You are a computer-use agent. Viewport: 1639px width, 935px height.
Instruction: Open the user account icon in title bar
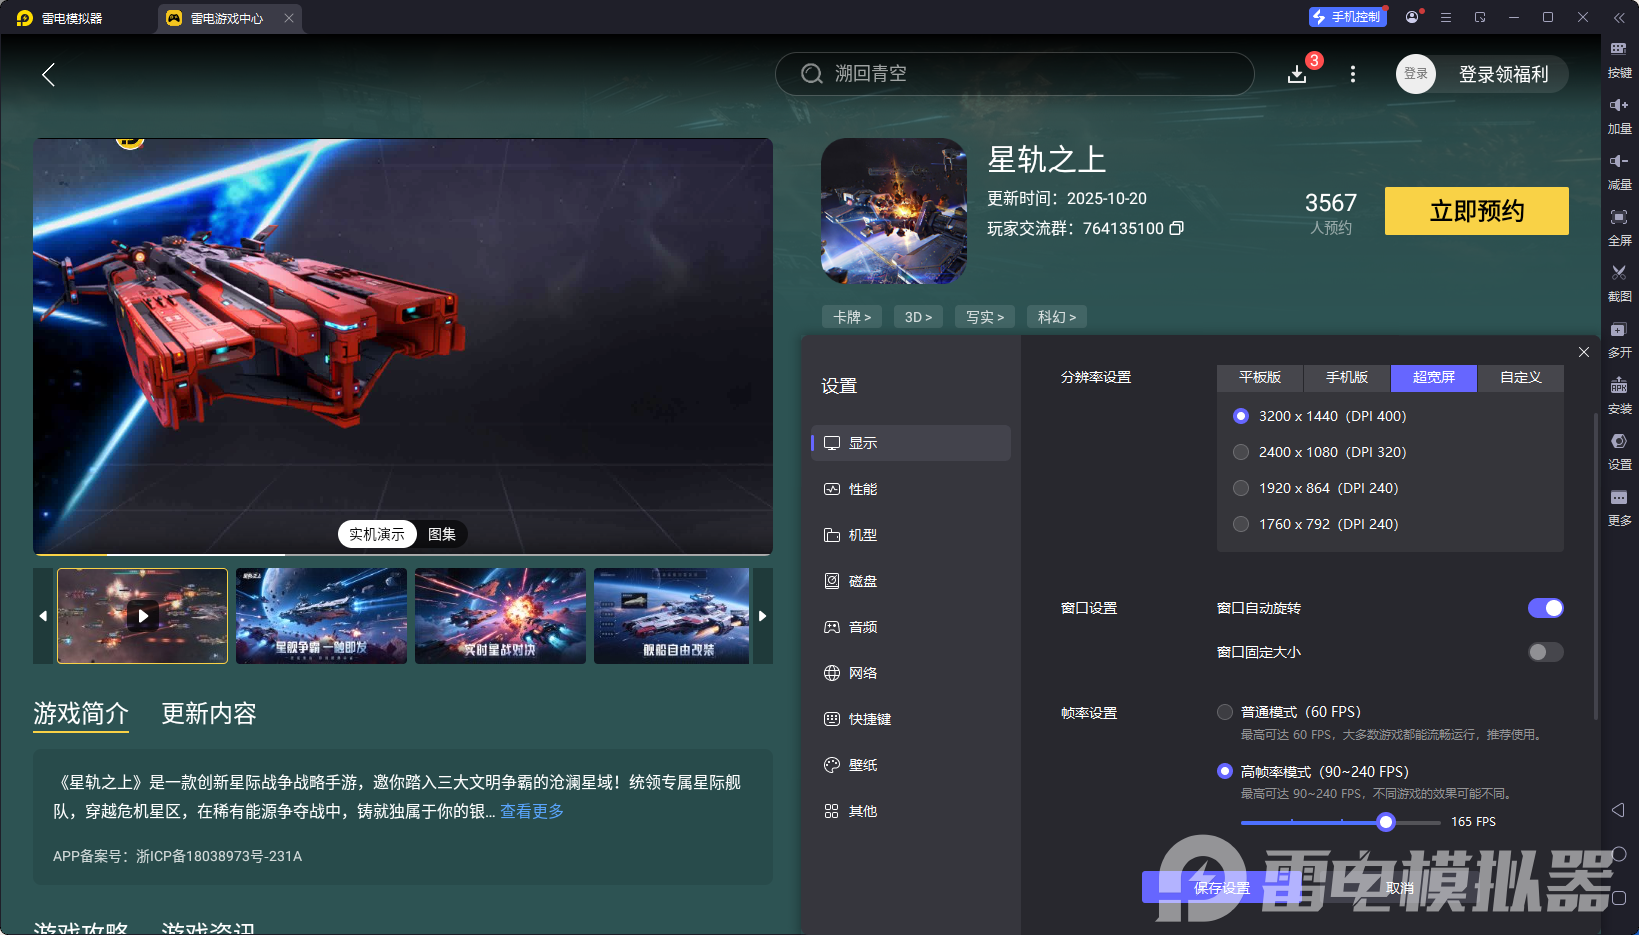(x=1412, y=17)
